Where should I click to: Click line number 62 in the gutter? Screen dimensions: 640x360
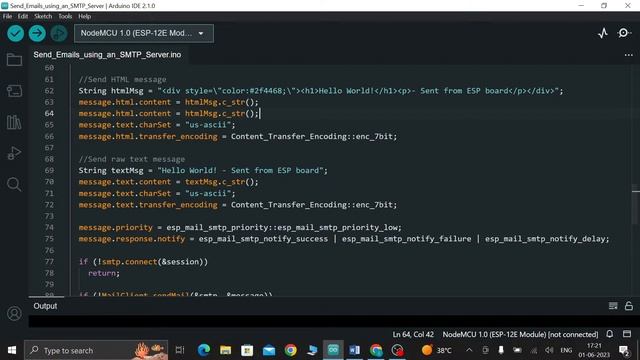(x=49, y=91)
